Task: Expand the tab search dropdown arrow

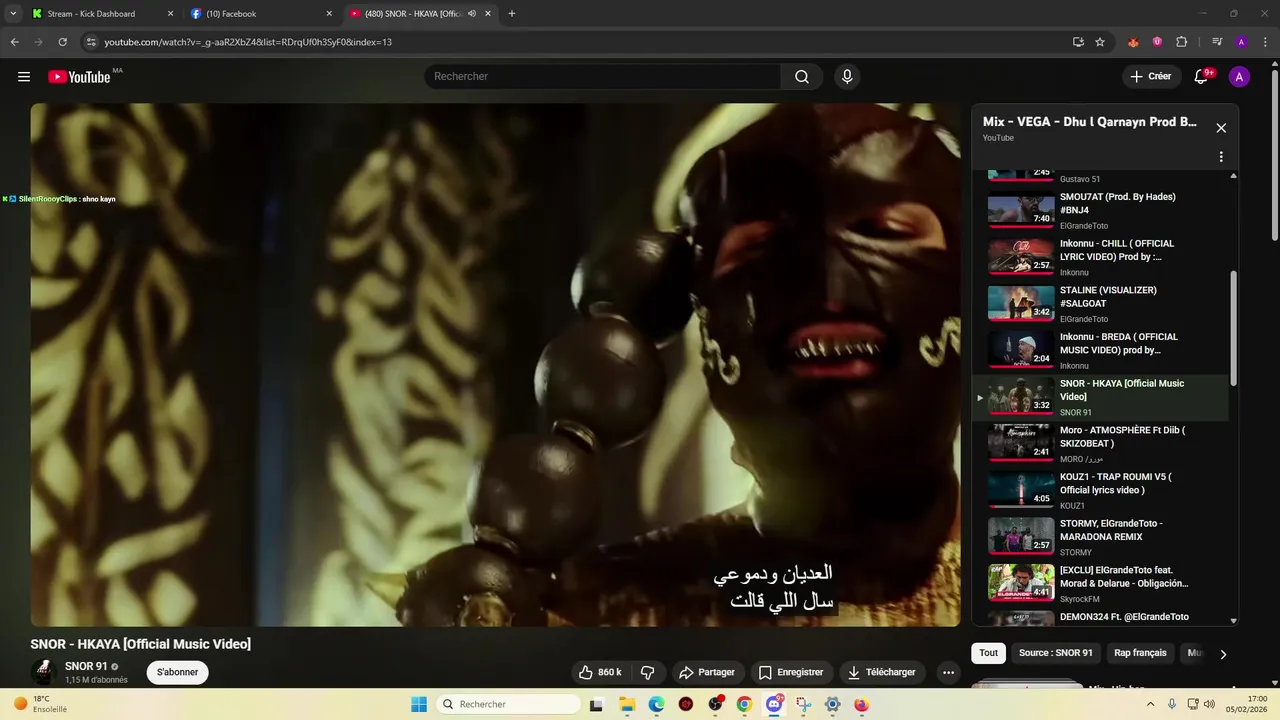Action: [x=13, y=14]
